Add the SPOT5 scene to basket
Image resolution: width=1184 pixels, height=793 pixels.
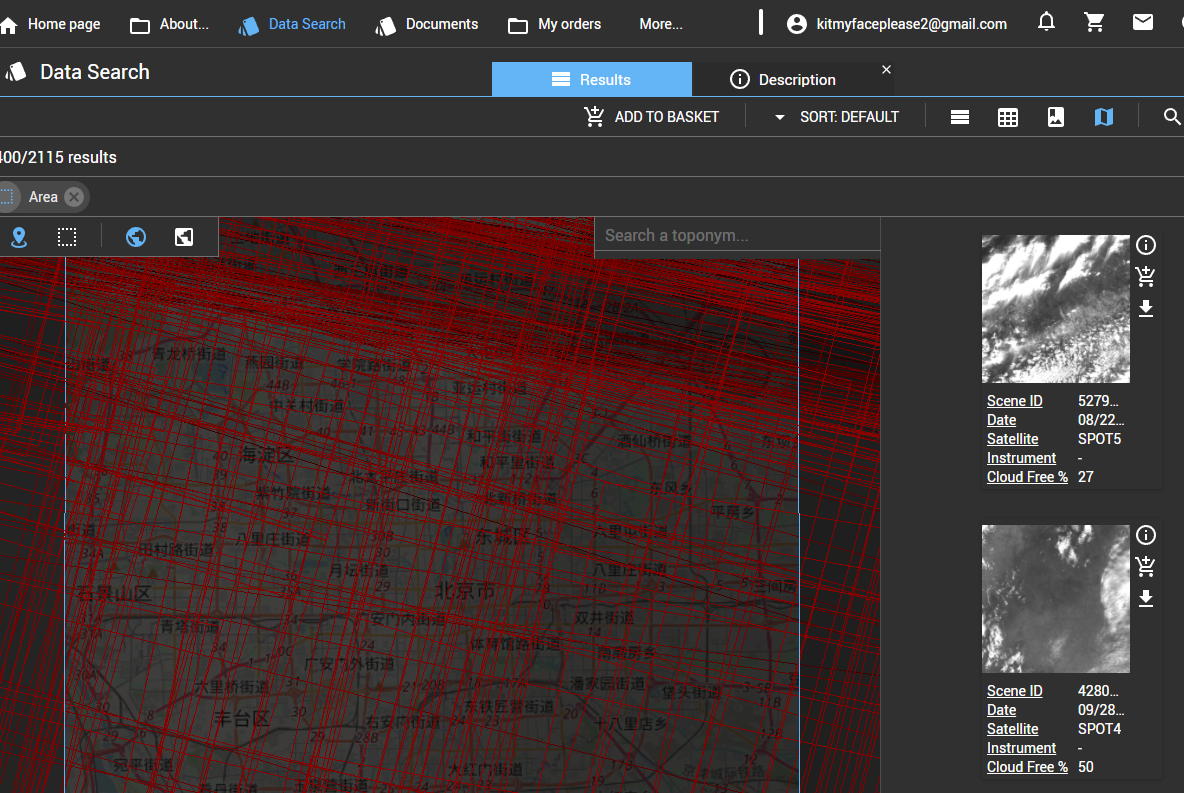1145,276
